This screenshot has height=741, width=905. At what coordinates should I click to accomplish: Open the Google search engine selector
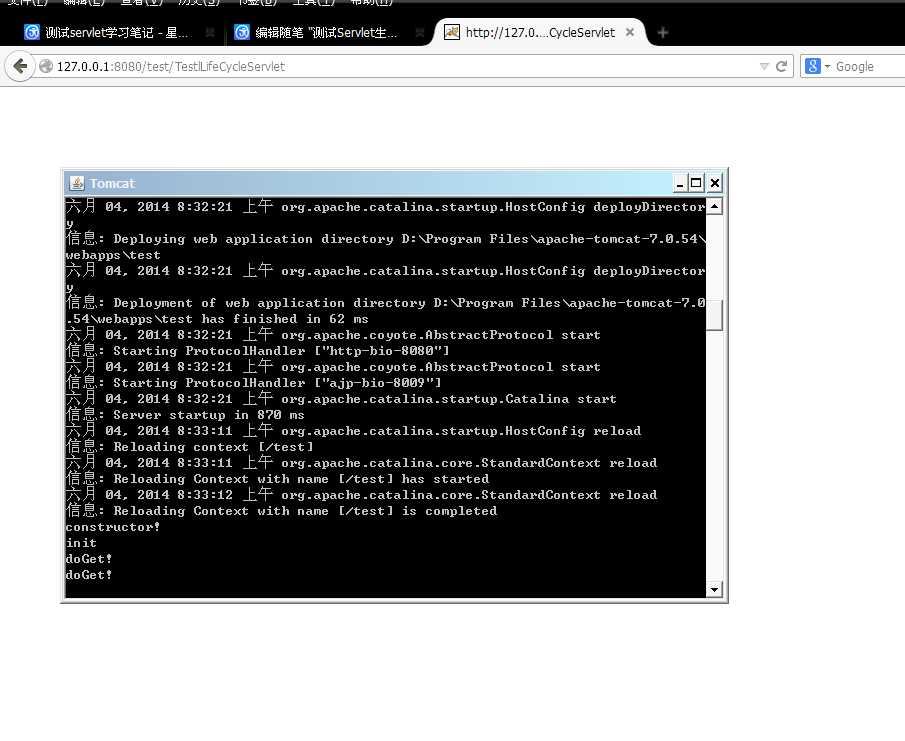pos(817,66)
